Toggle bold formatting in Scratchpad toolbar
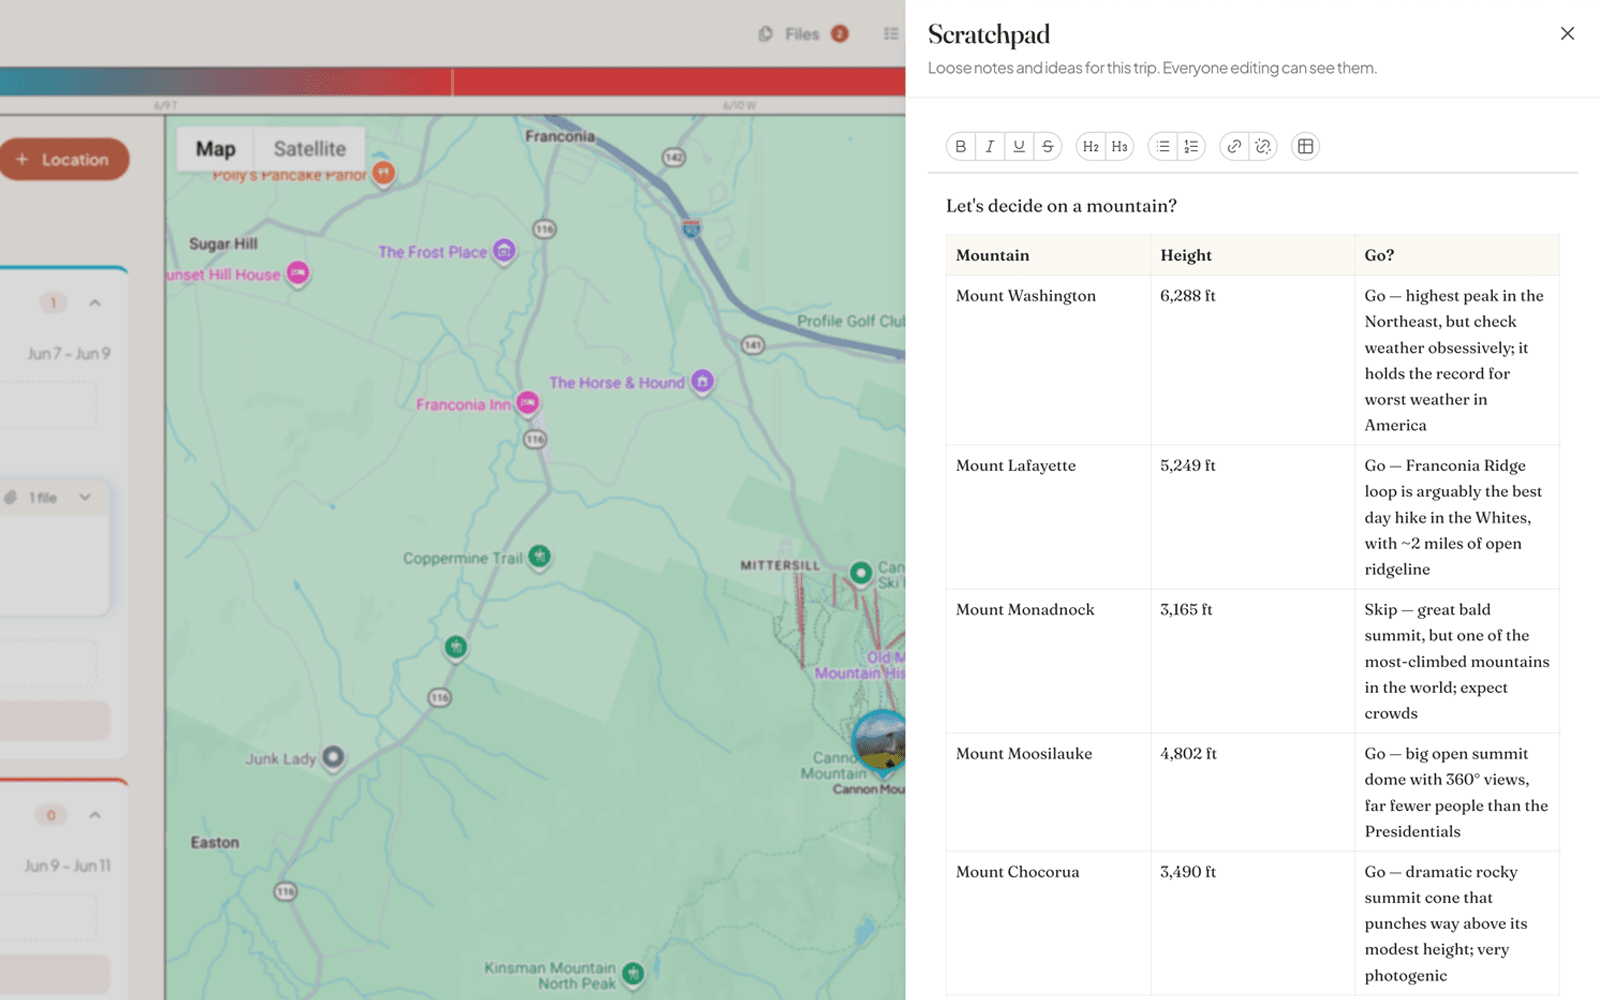The height and width of the screenshot is (1000, 1600). click(x=960, y=147)
